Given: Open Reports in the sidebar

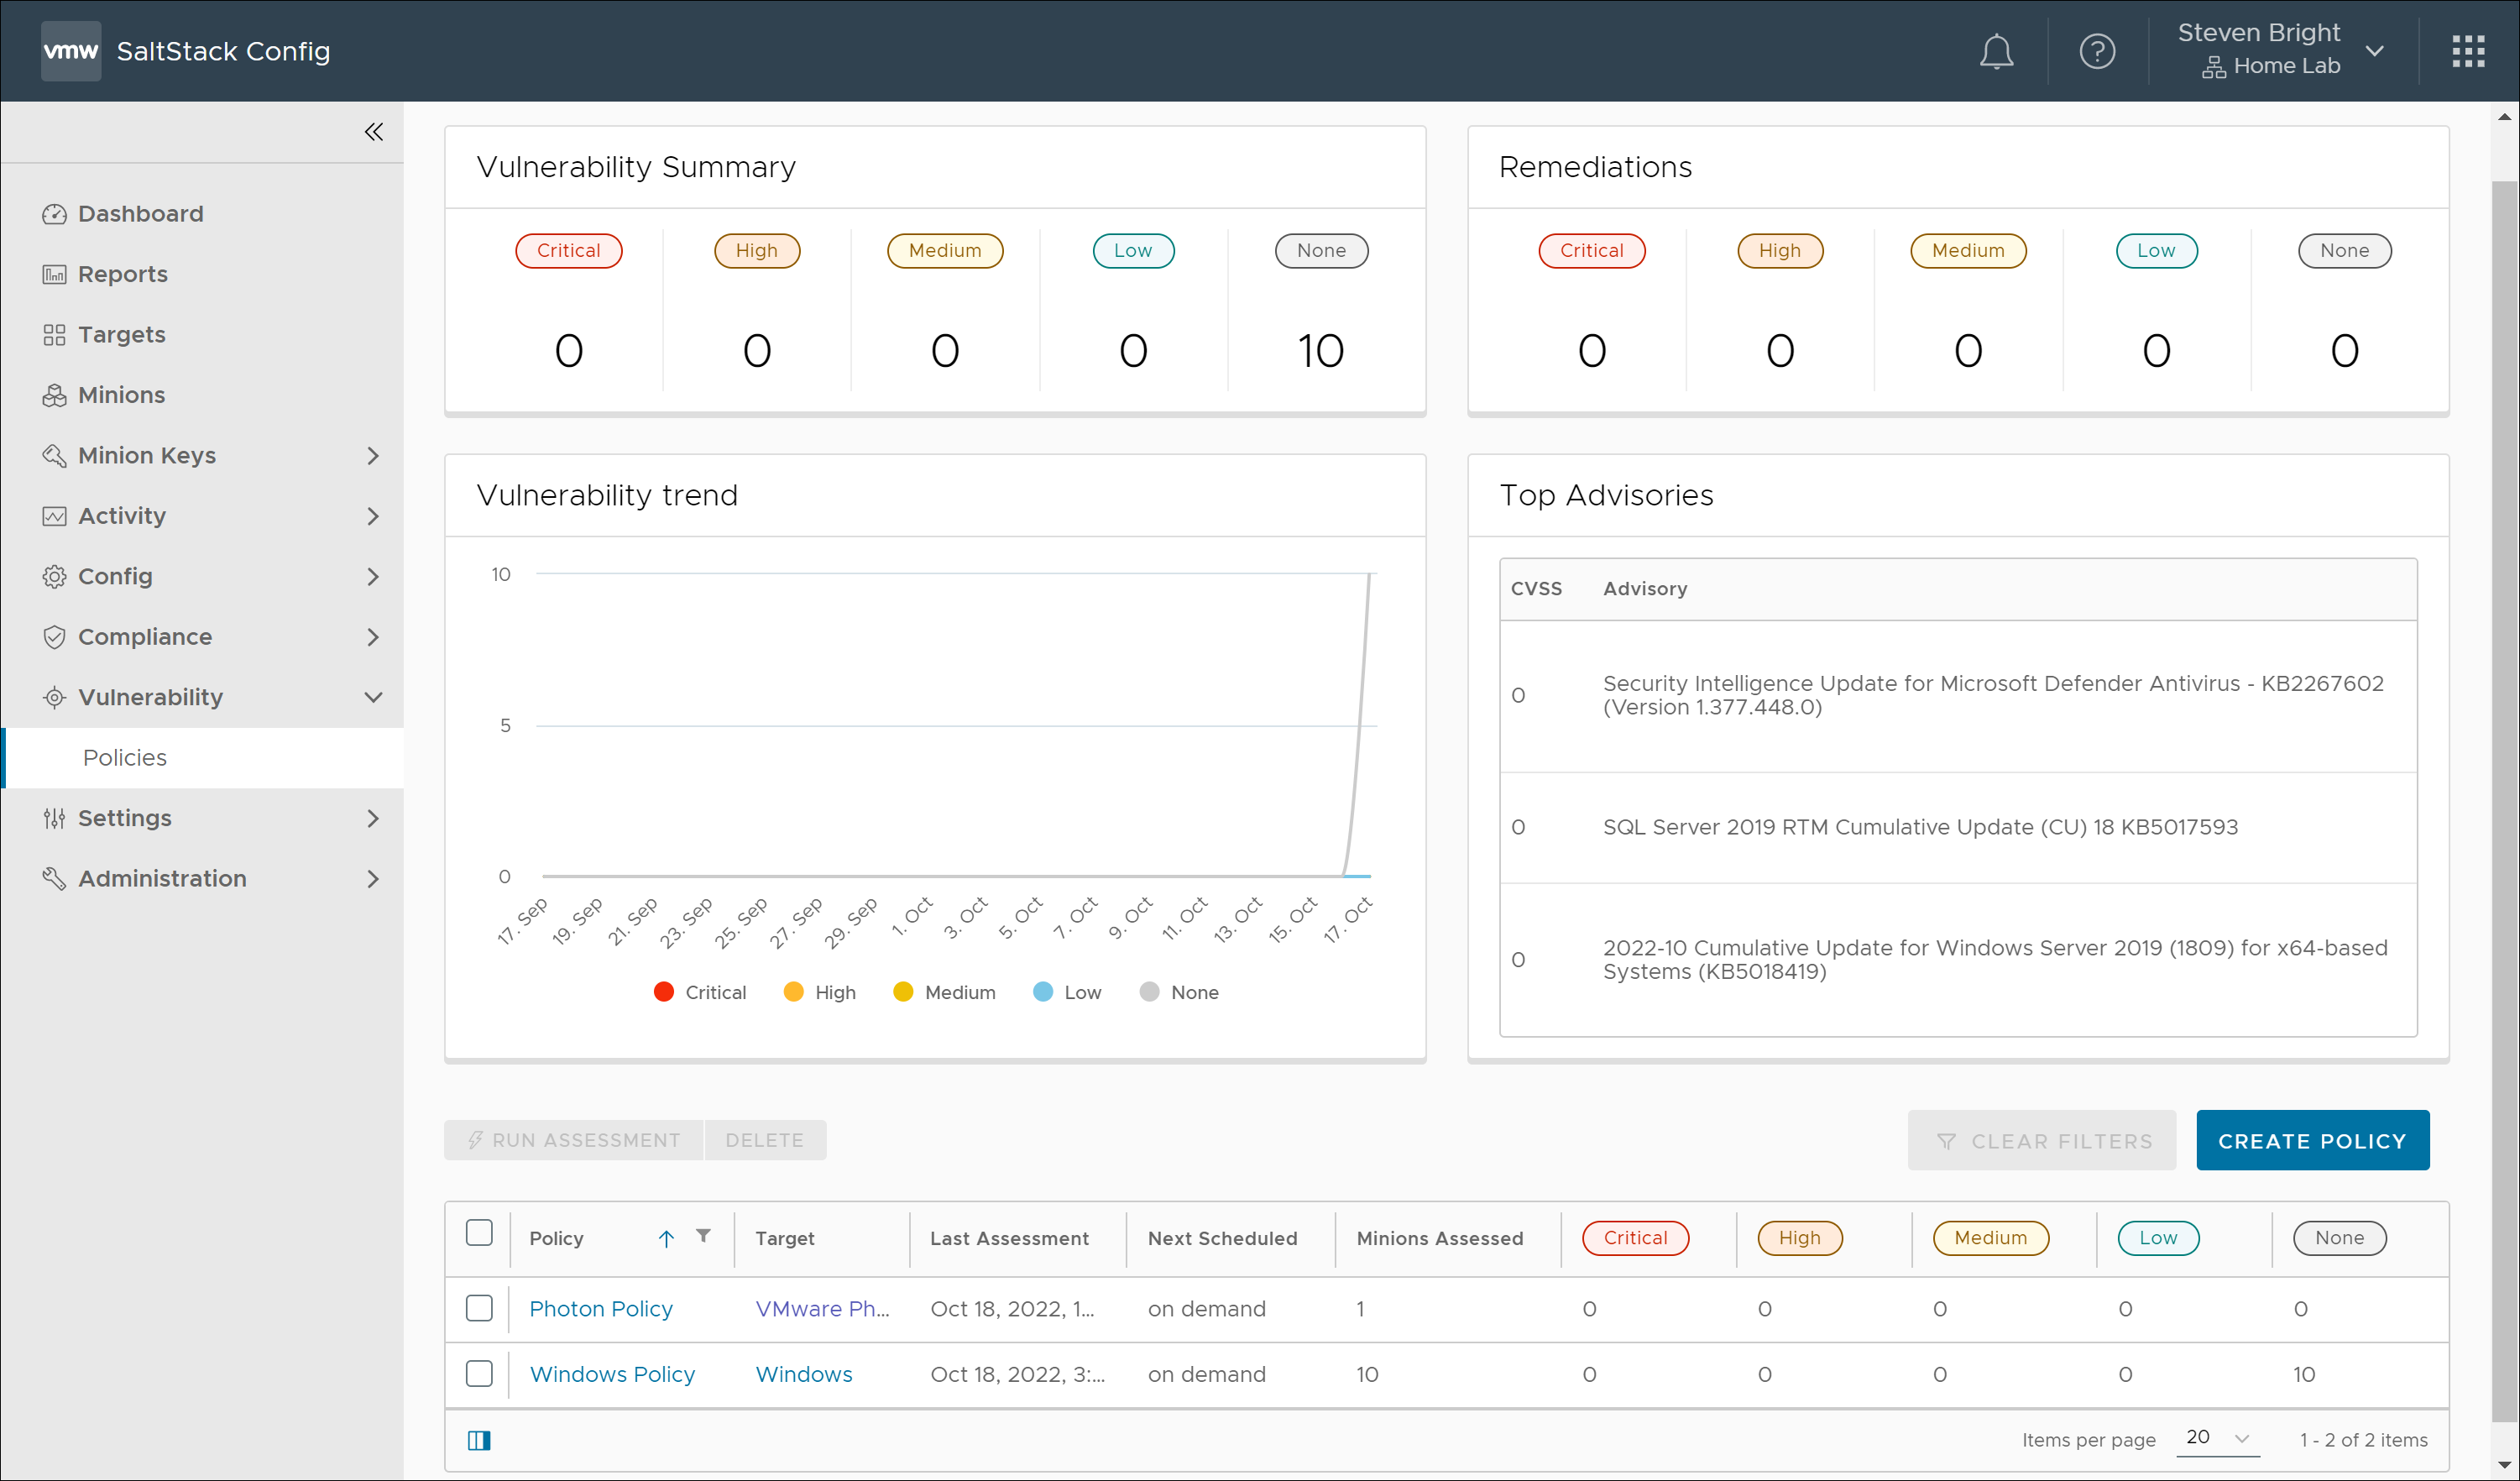Looking at the screenshot, I should point(122,274).
